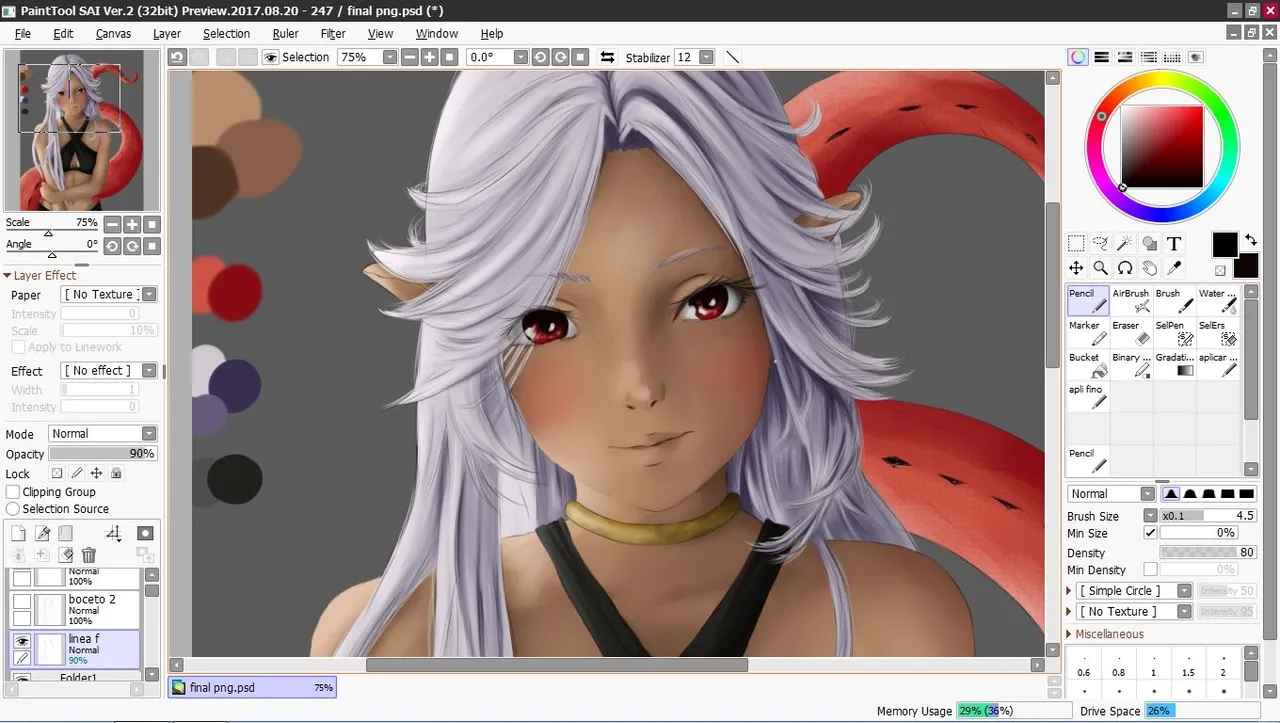Select the Eyedropper color picker tool
The height and width of the screenshot is (723, 1280).
(1174, 268)
